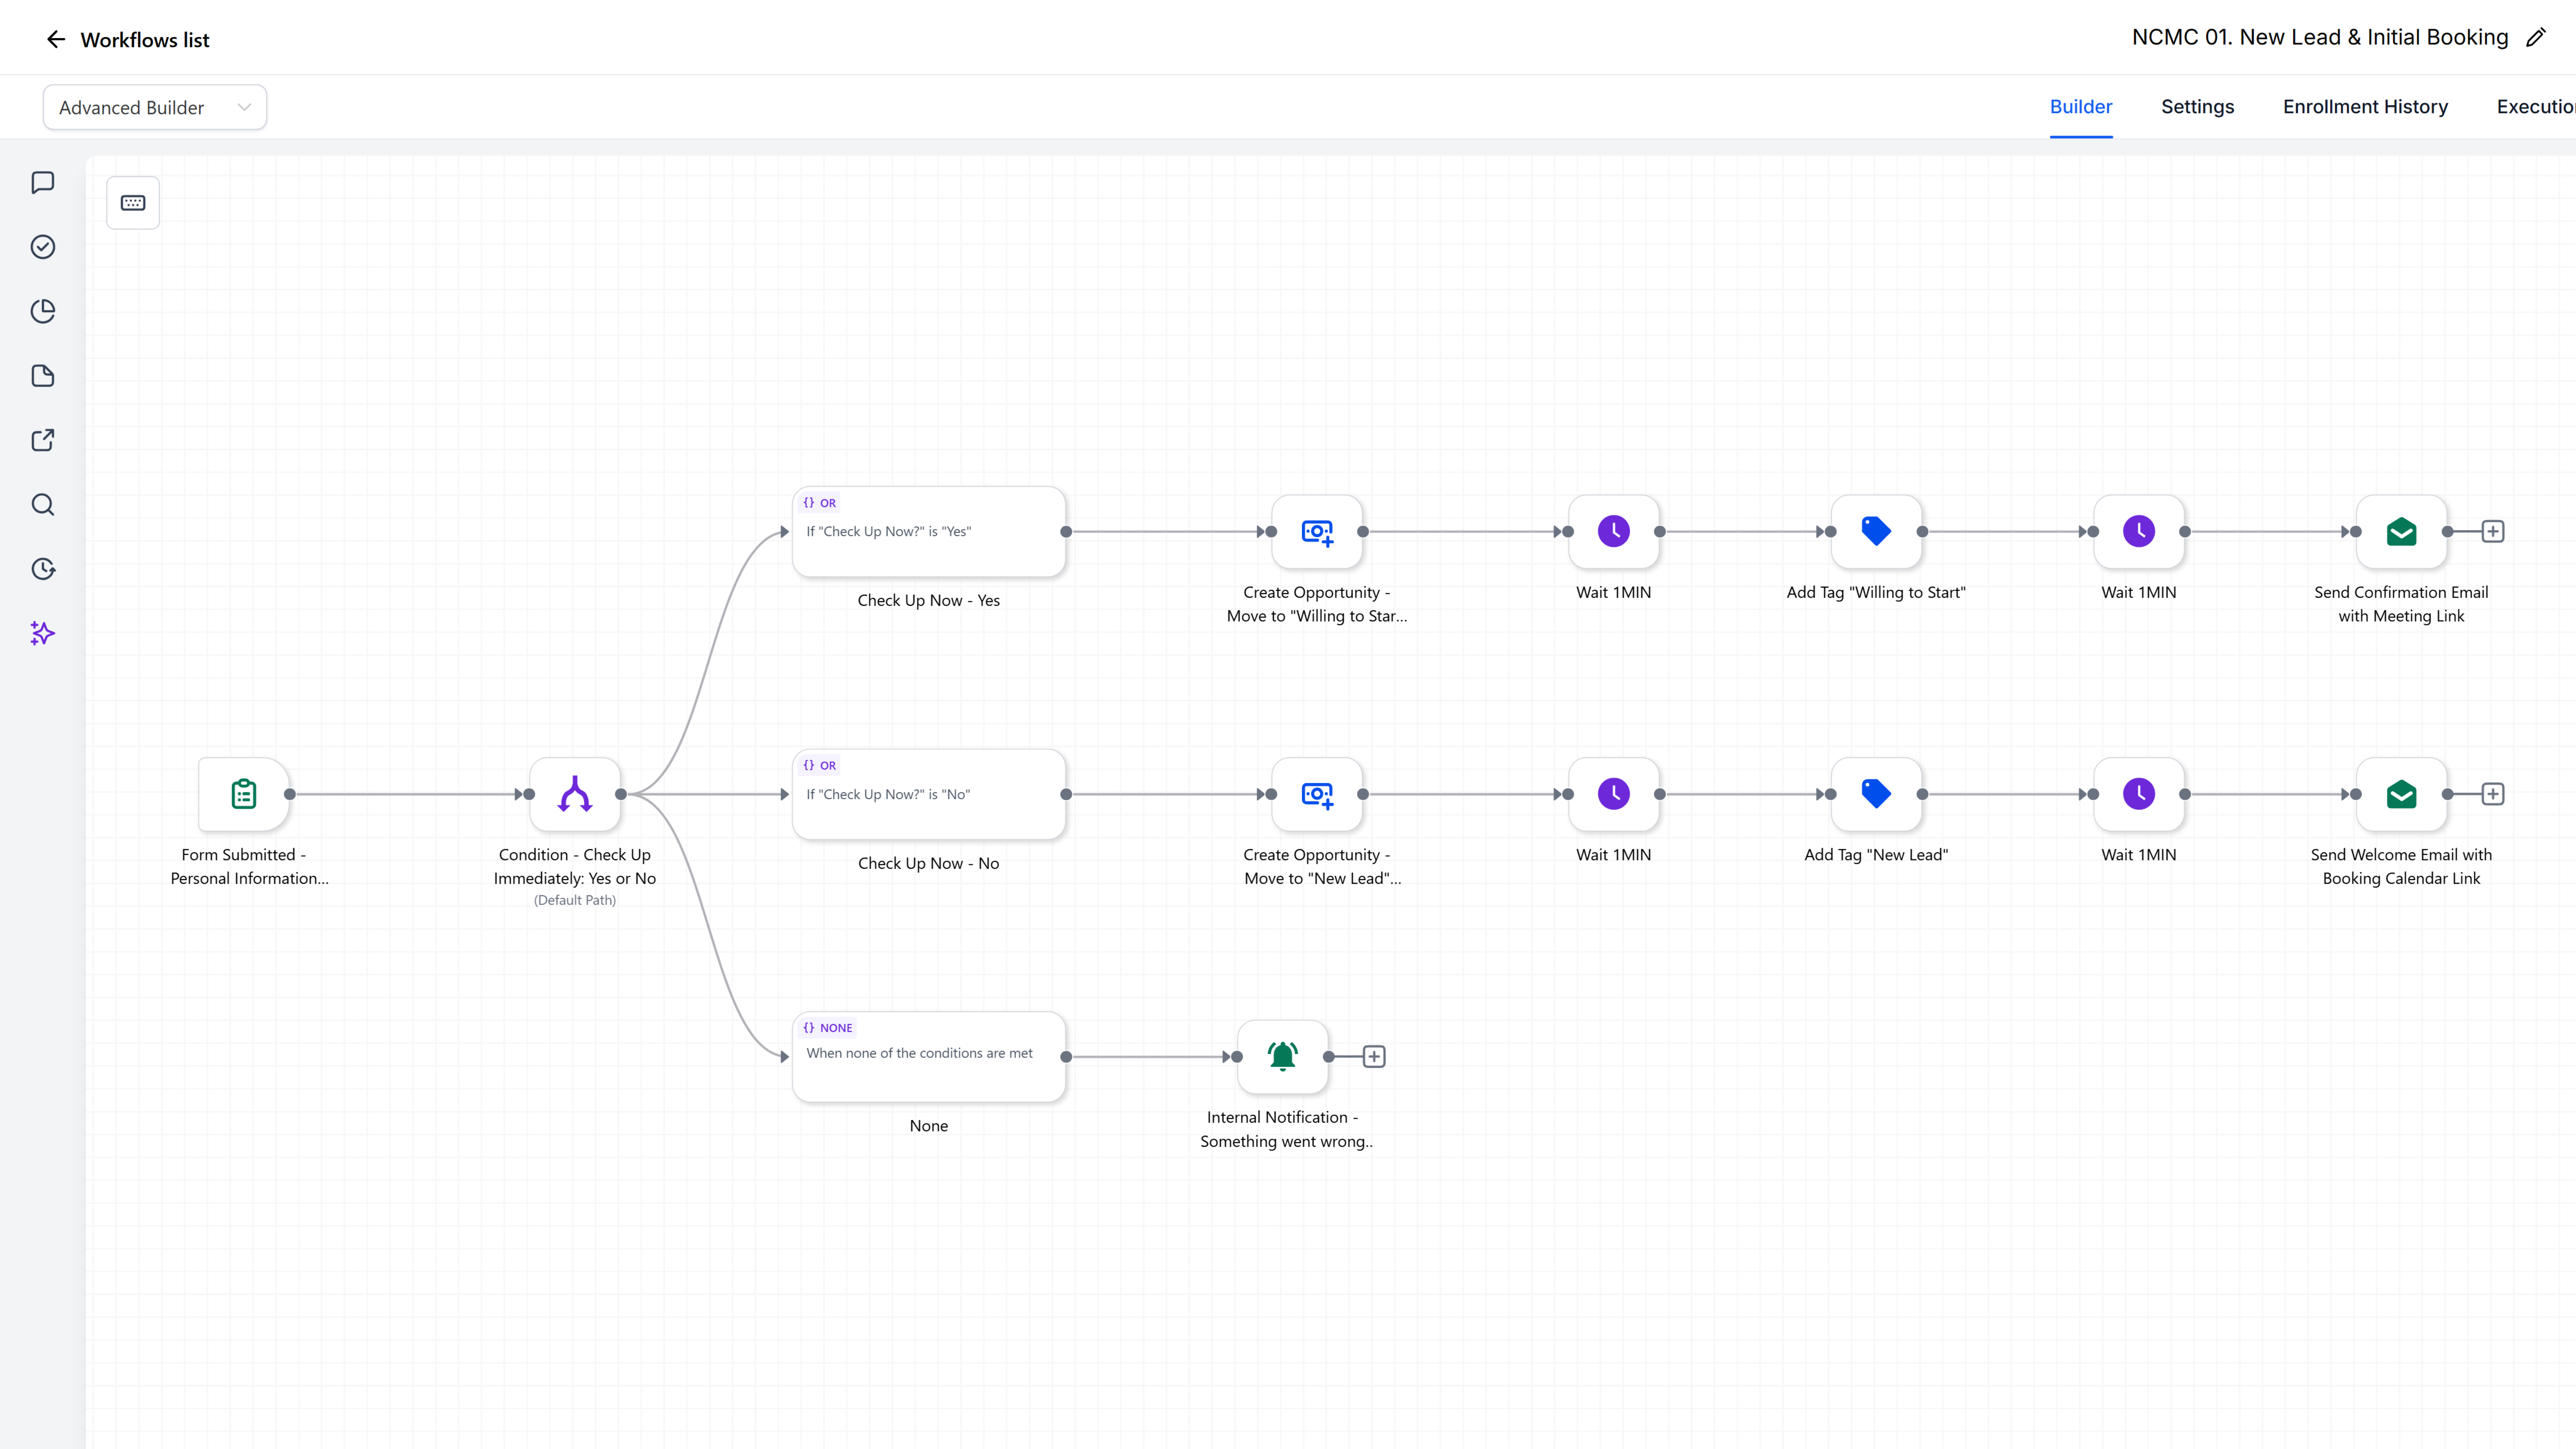Open the version history clock sidebar icon
Viewport: 2576px width, 1449px height.
[43, 569]
